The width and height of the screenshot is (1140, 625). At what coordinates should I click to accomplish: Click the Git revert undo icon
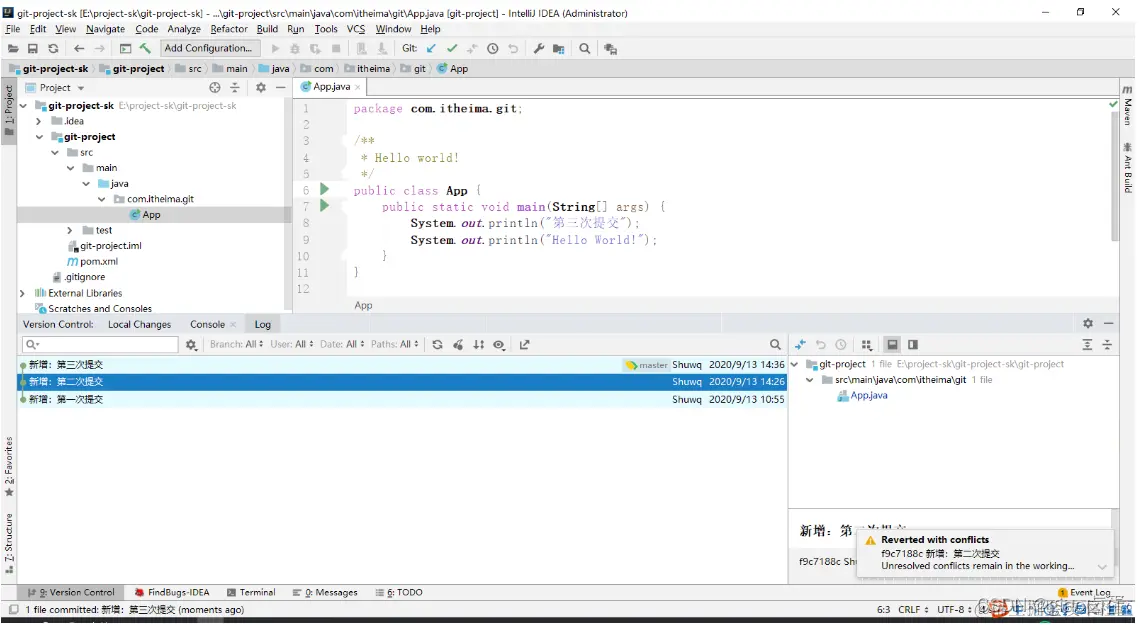point(513,49)
